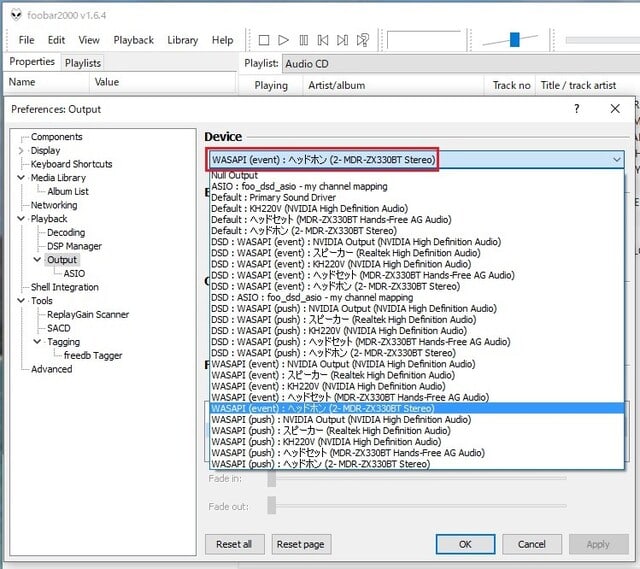
Task: Click the help question mark in Preferences
Action: (x=576, y=109)
